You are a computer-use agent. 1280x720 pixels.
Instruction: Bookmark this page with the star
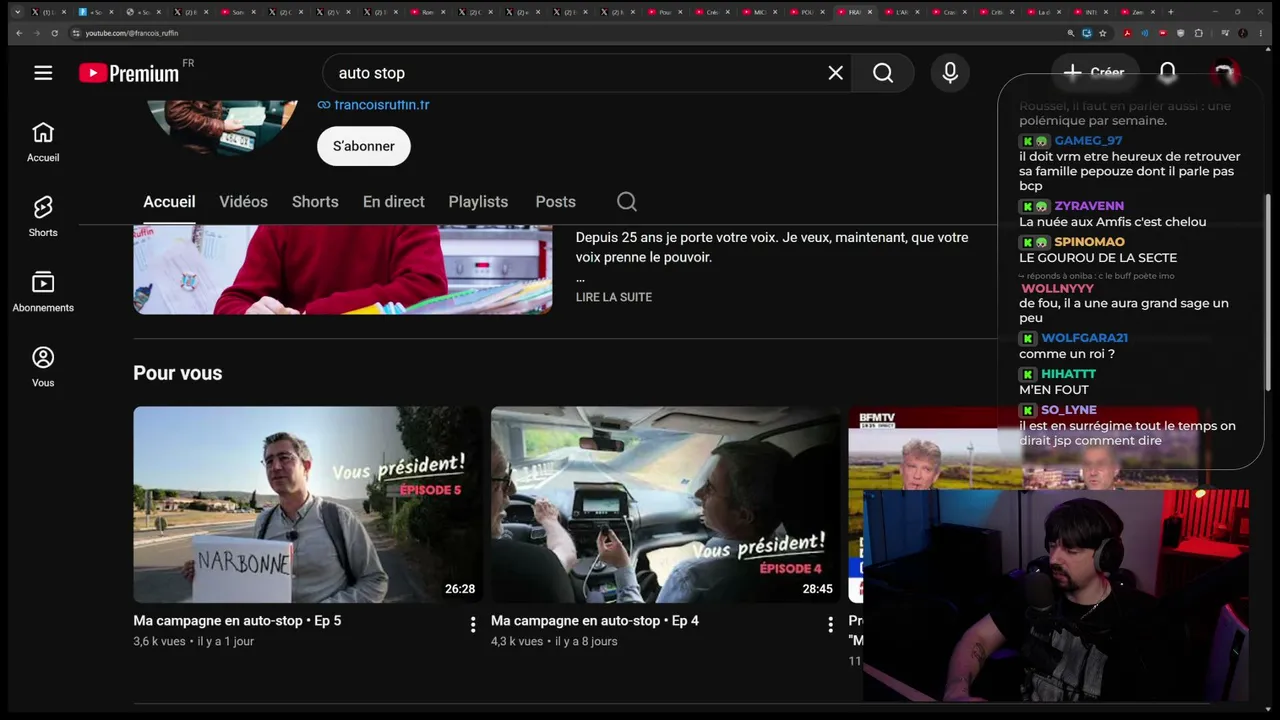[1103, 33]
